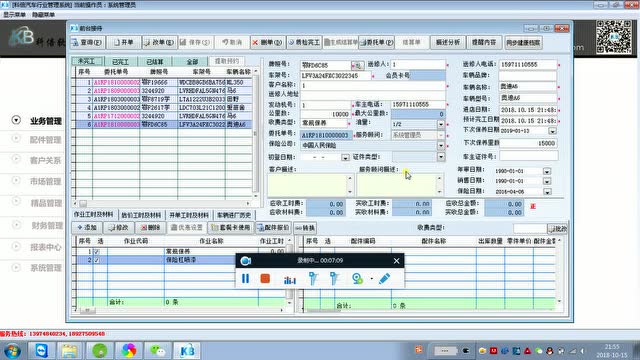Toggle the checkbox for job row 2

point(97,260)
